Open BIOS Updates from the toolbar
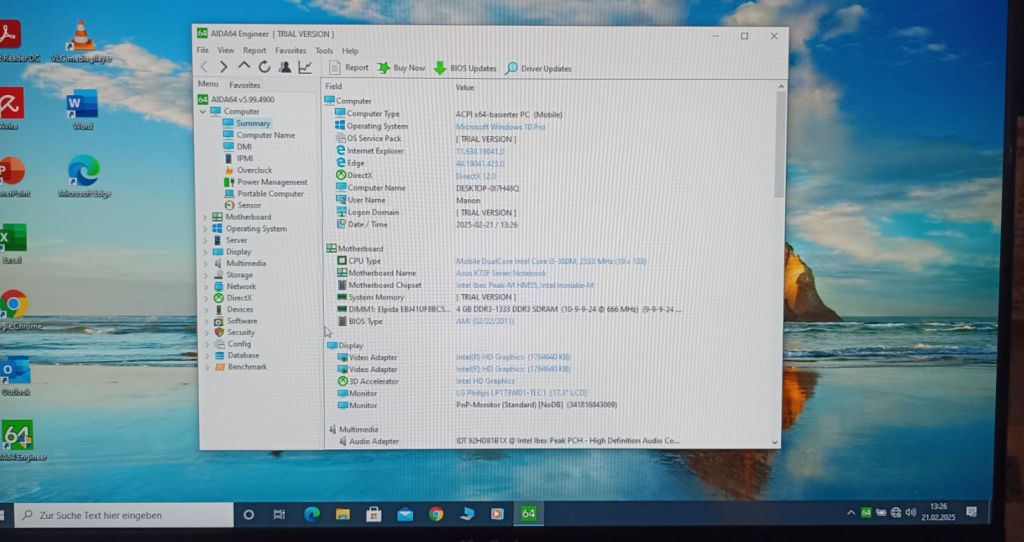 [x=465, y=68]
